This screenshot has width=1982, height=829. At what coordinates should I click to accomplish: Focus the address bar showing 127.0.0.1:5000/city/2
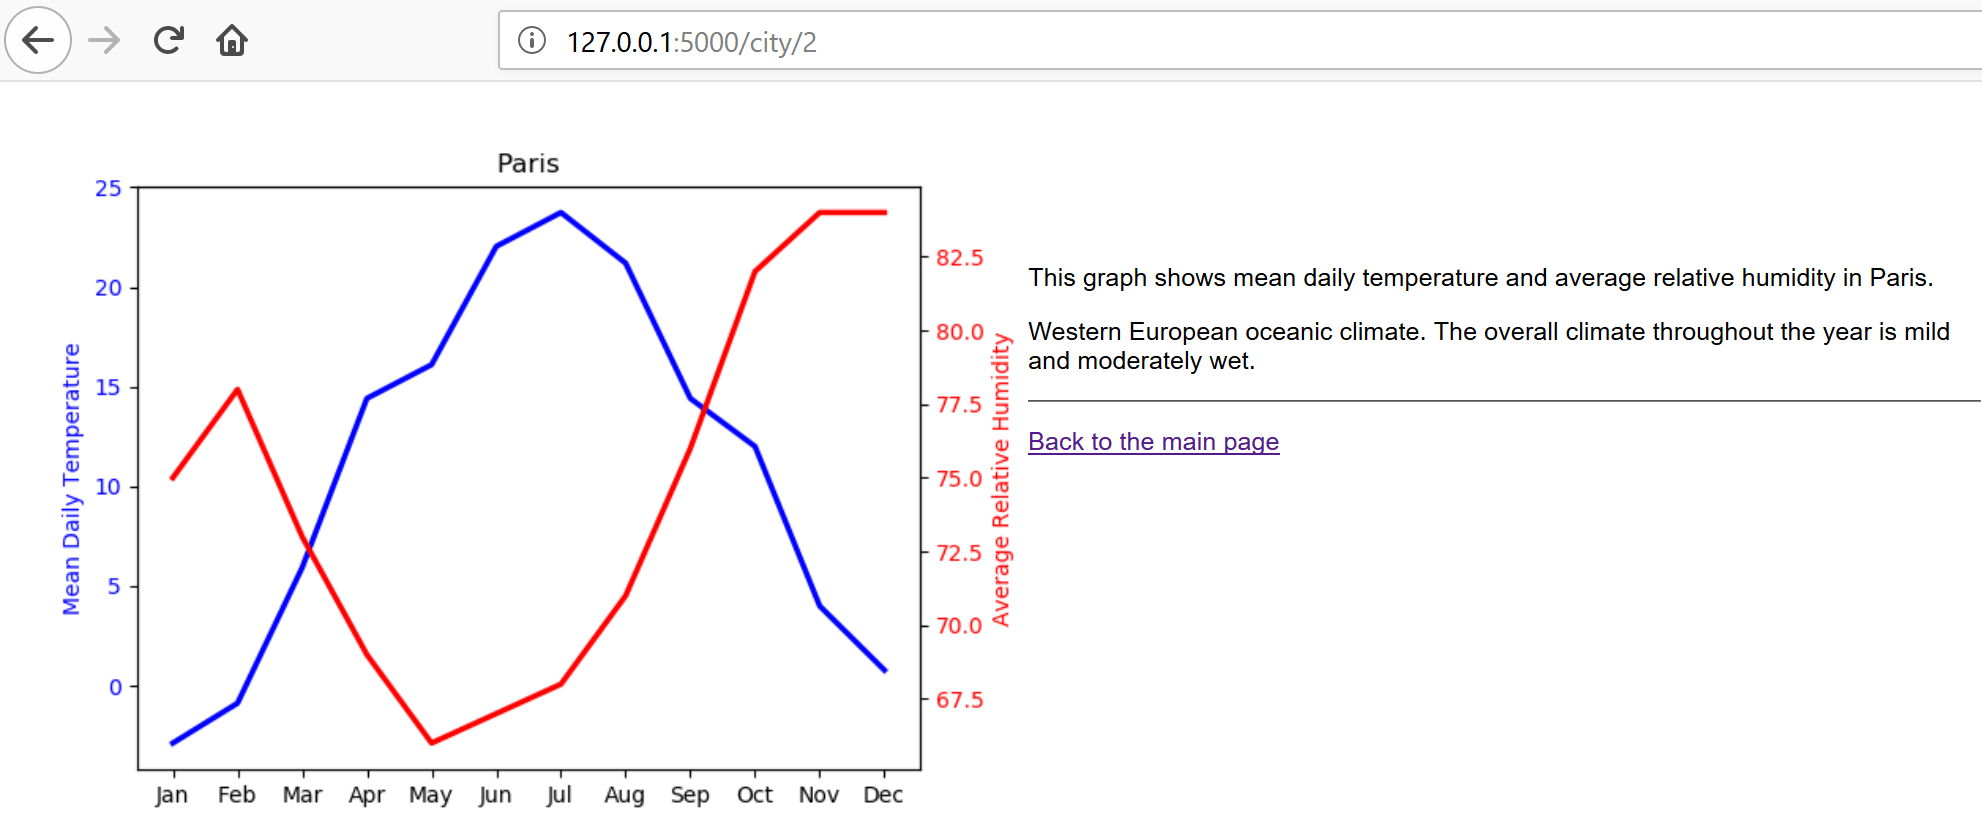point(1240,41)
